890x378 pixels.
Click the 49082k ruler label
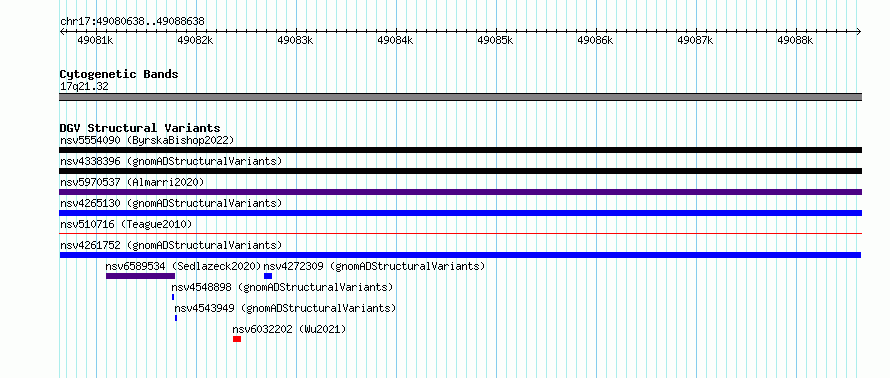[x=195, y=40]
